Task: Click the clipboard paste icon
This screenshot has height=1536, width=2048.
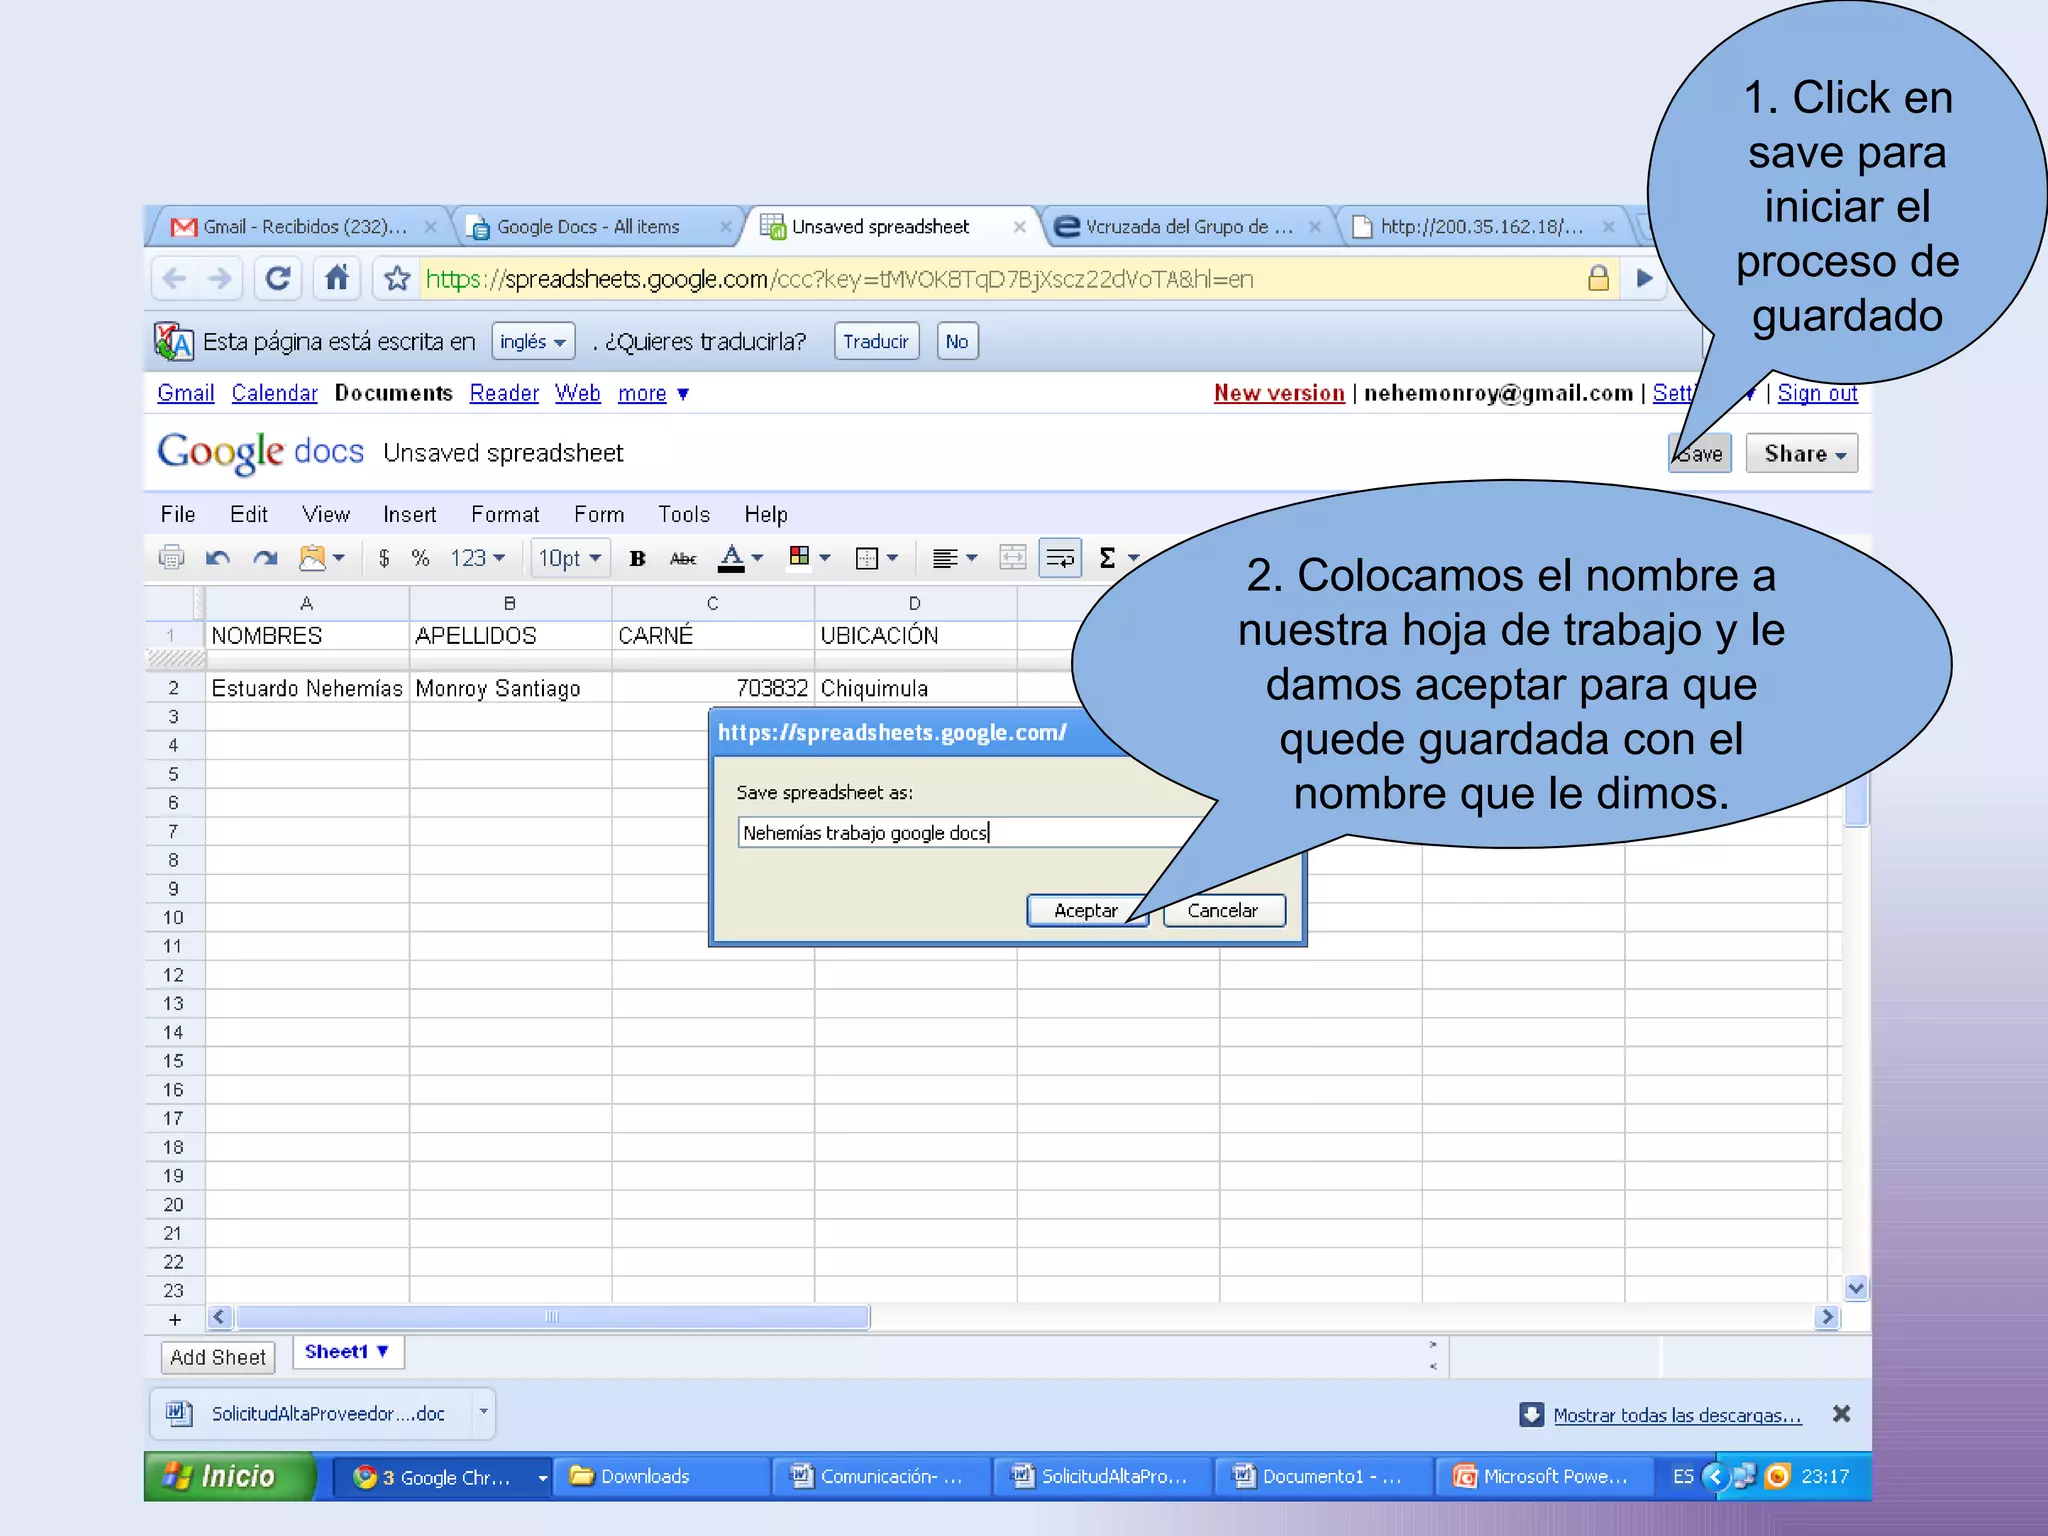Action: [x=322, y=558]
